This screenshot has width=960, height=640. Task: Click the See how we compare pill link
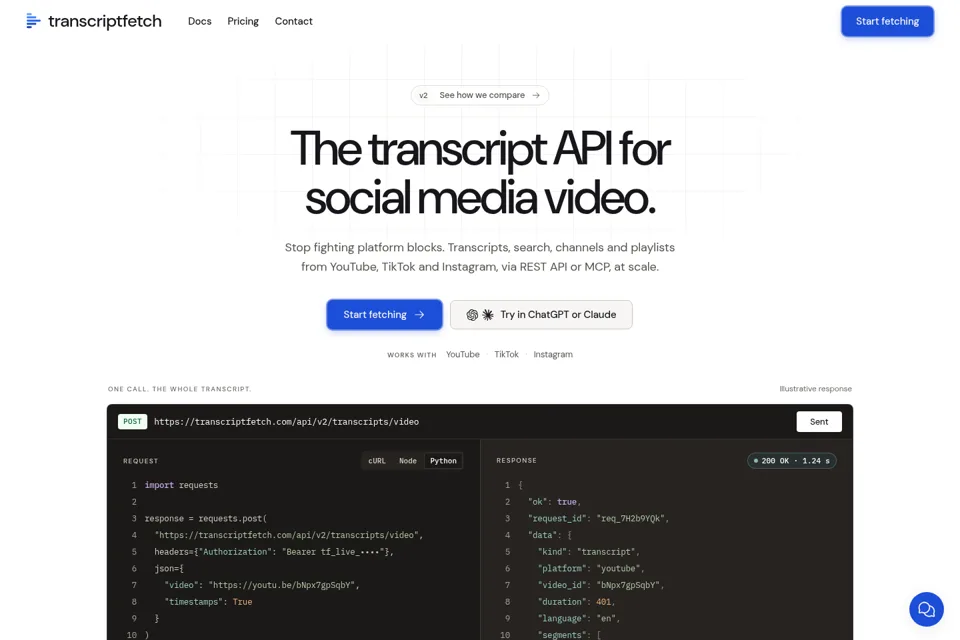(479, 96)
